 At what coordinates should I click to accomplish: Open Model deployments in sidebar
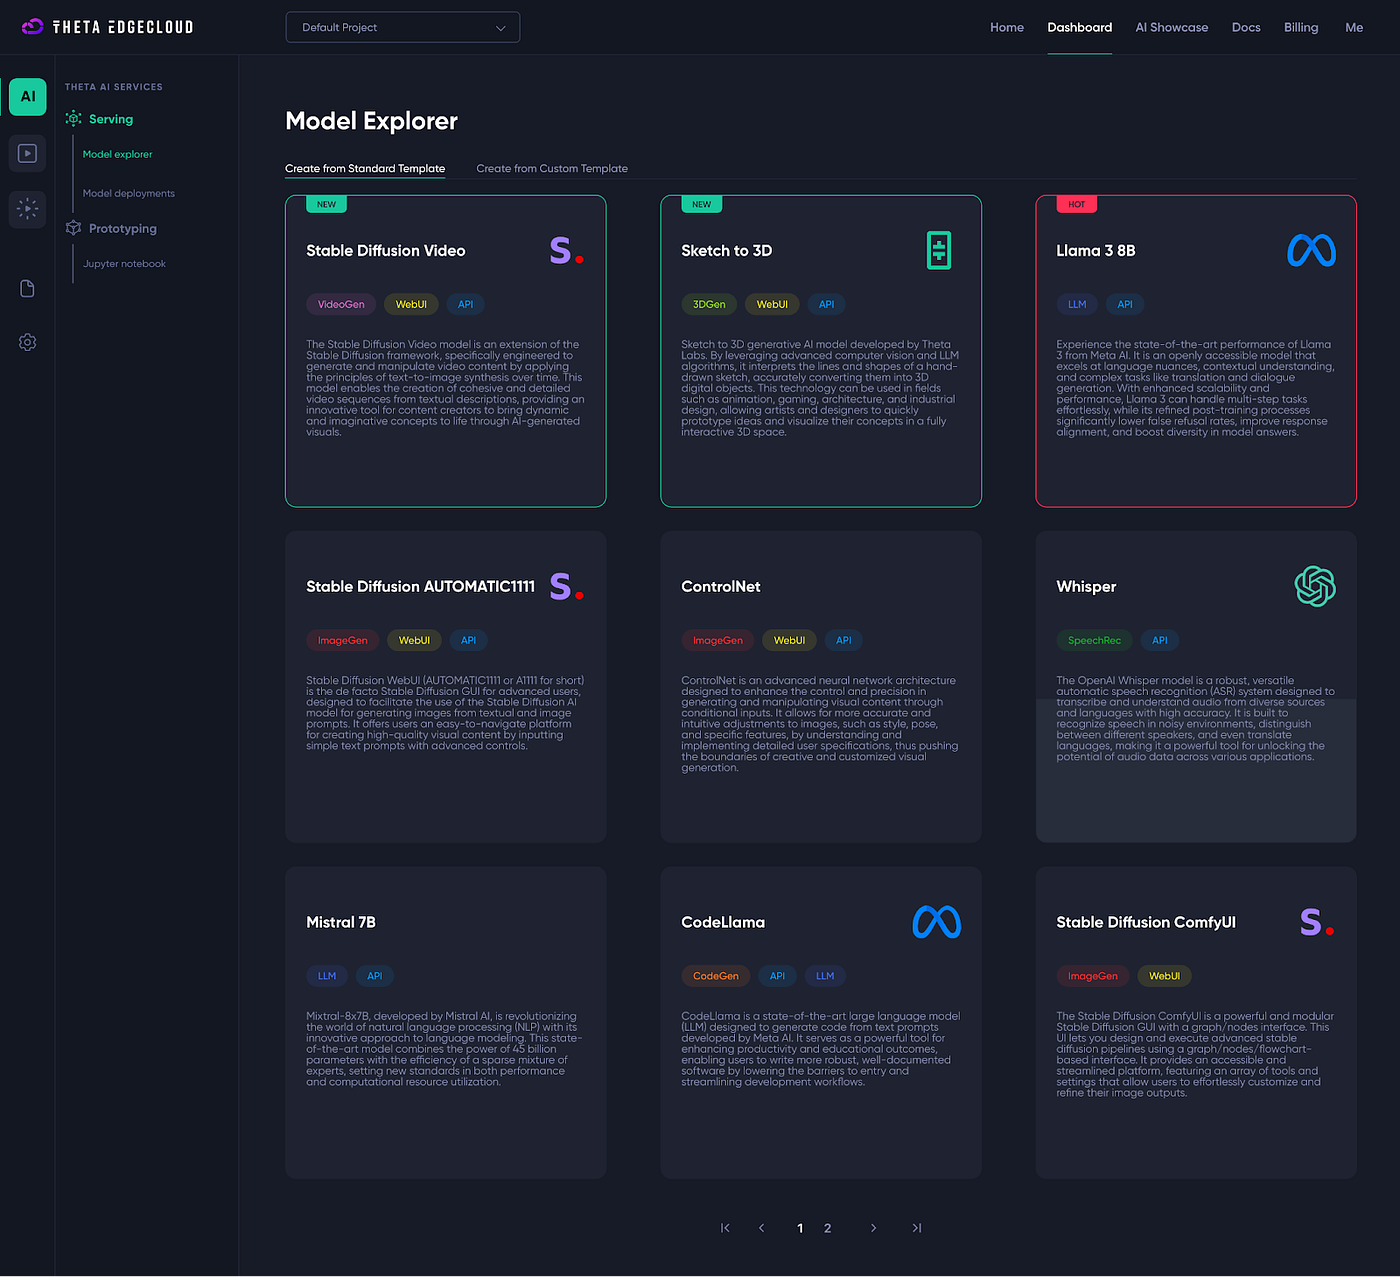point(129,193)
